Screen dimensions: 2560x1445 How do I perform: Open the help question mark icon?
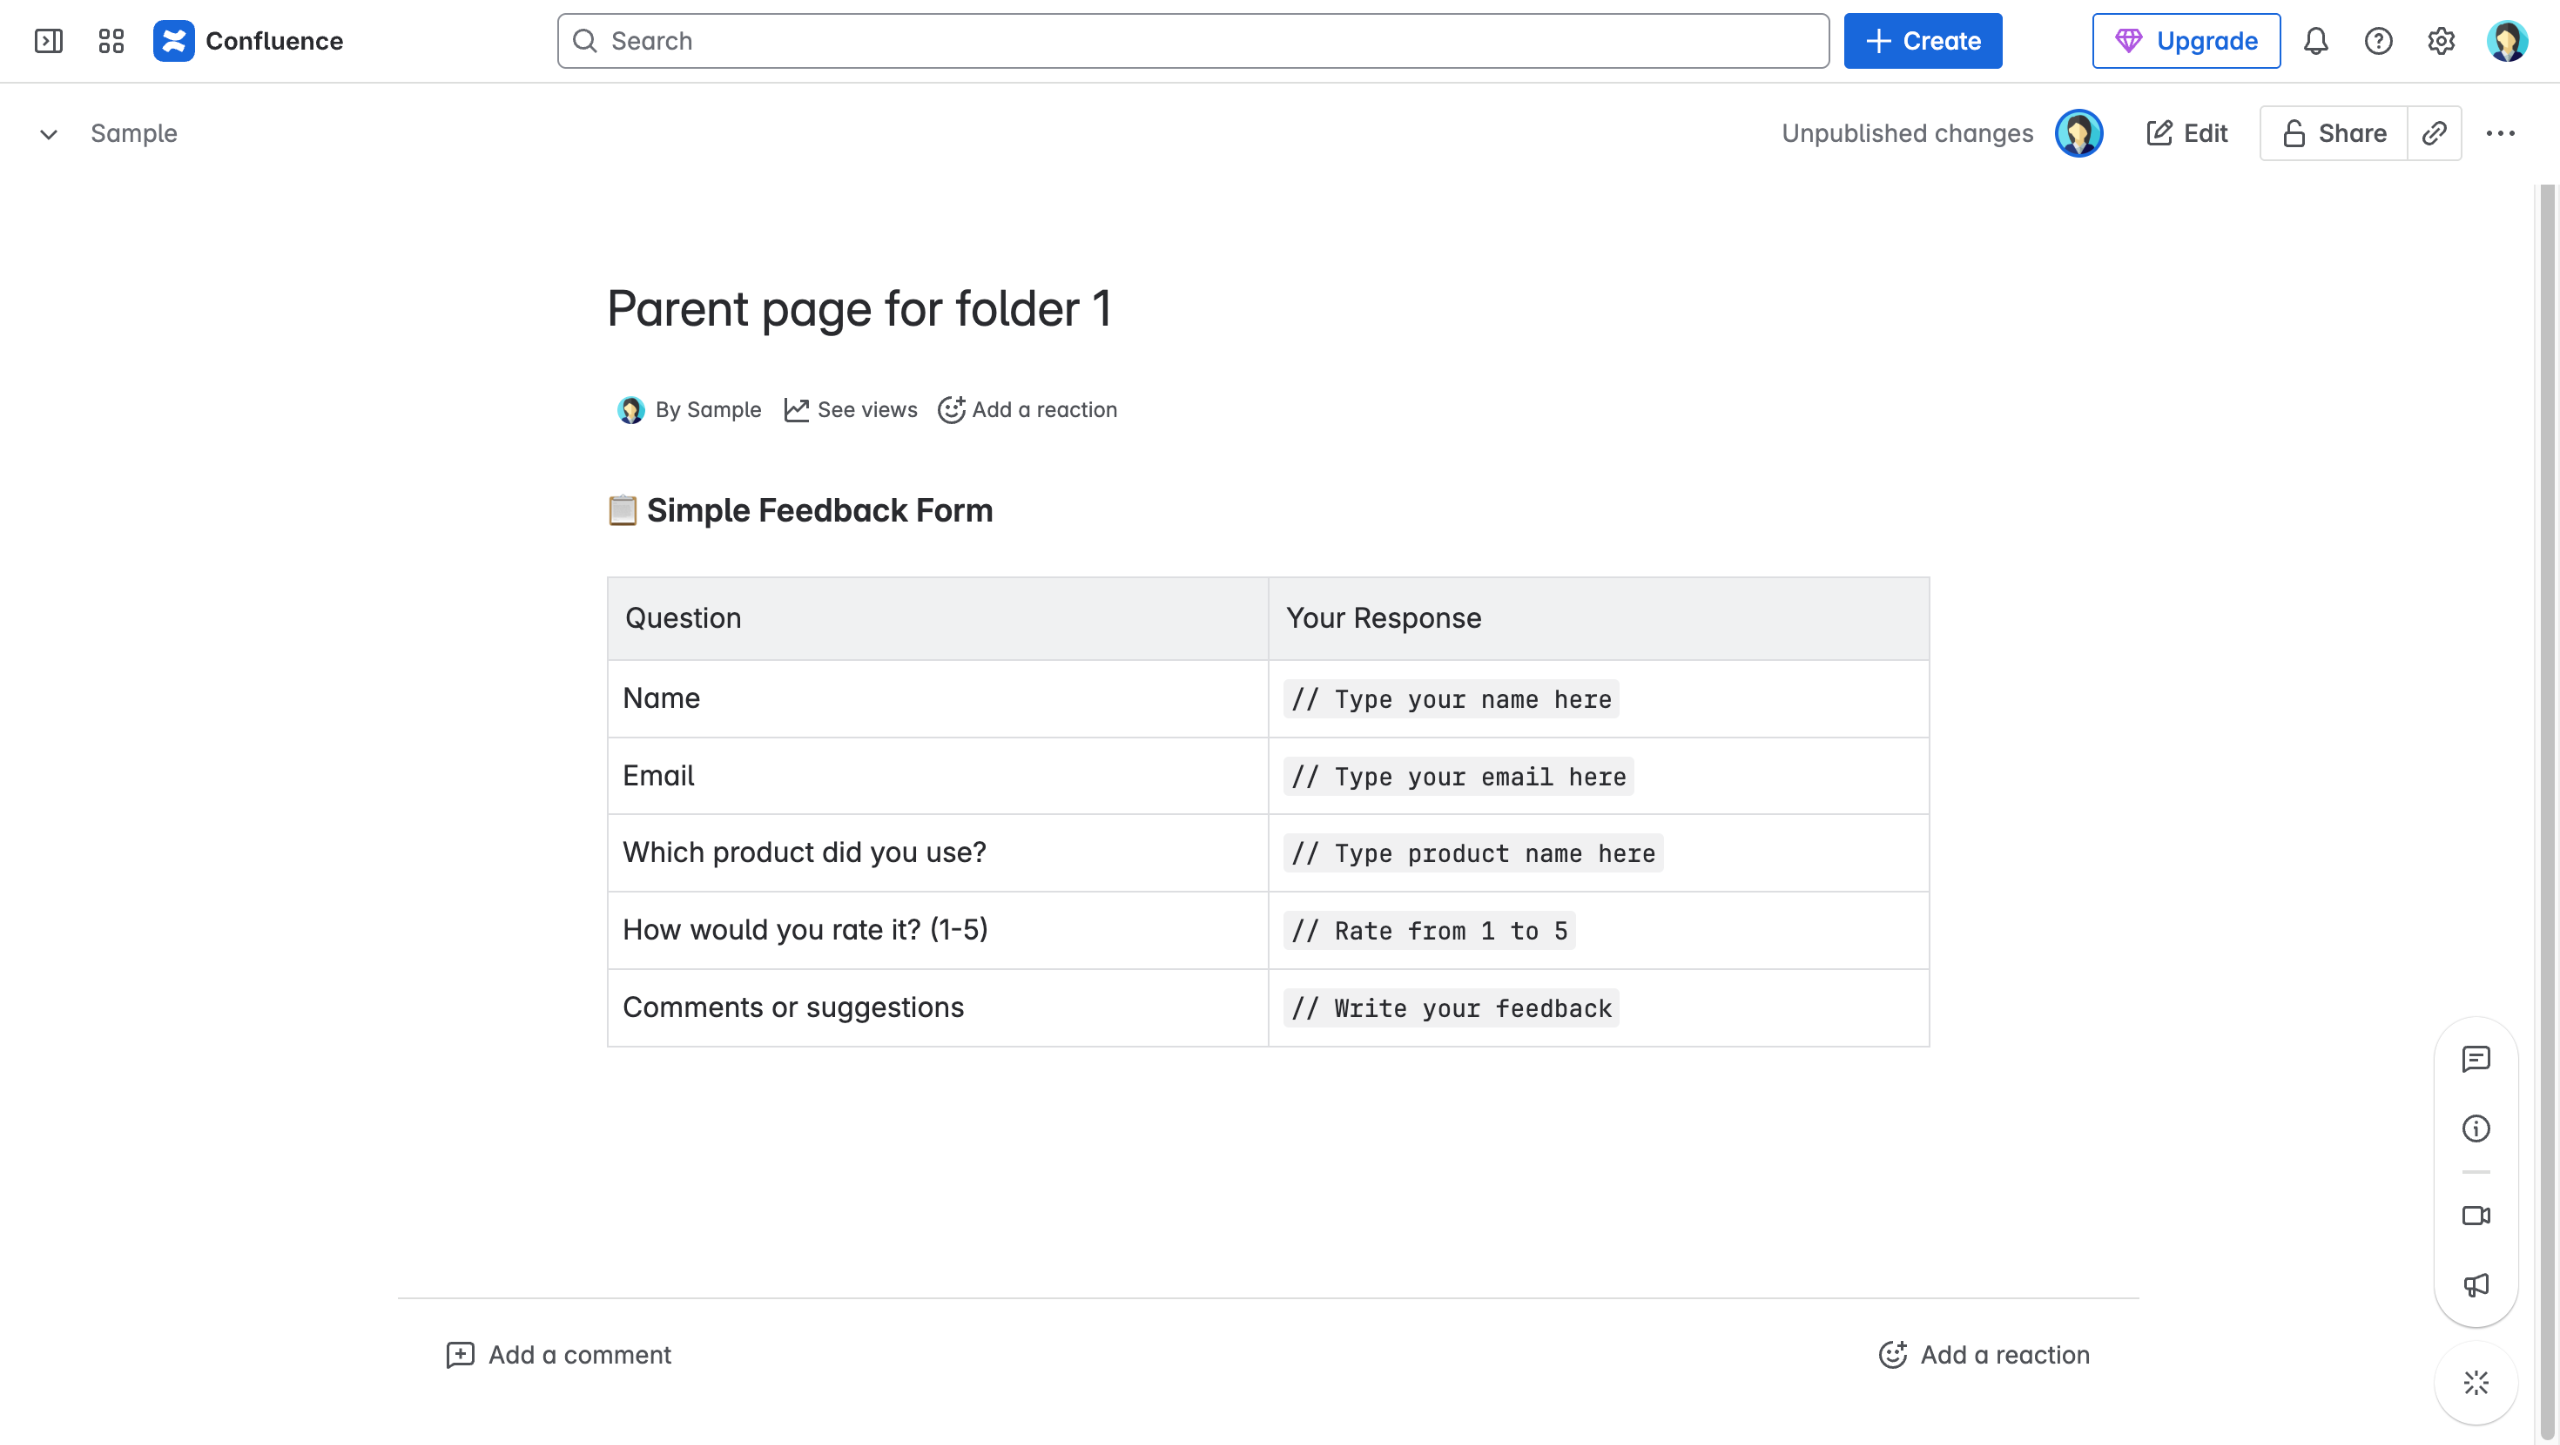(x=2378, y=41)
